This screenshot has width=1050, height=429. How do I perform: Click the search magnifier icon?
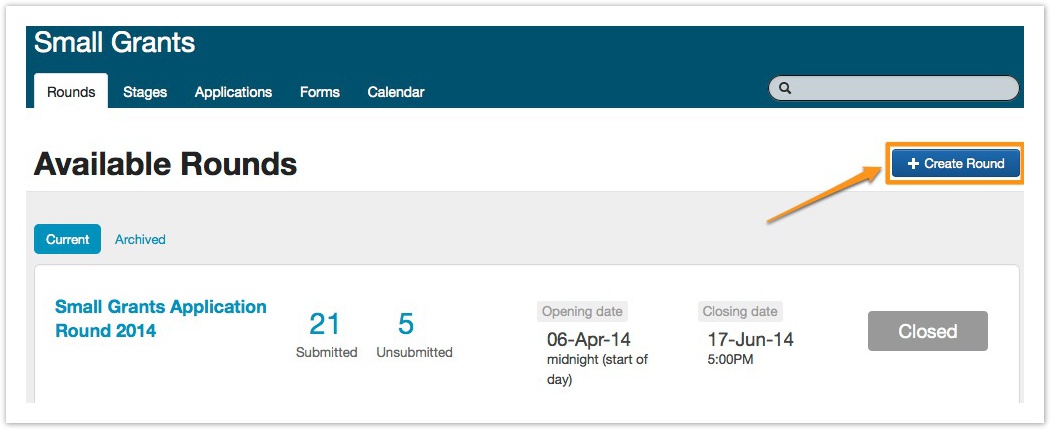pos(785,89)
